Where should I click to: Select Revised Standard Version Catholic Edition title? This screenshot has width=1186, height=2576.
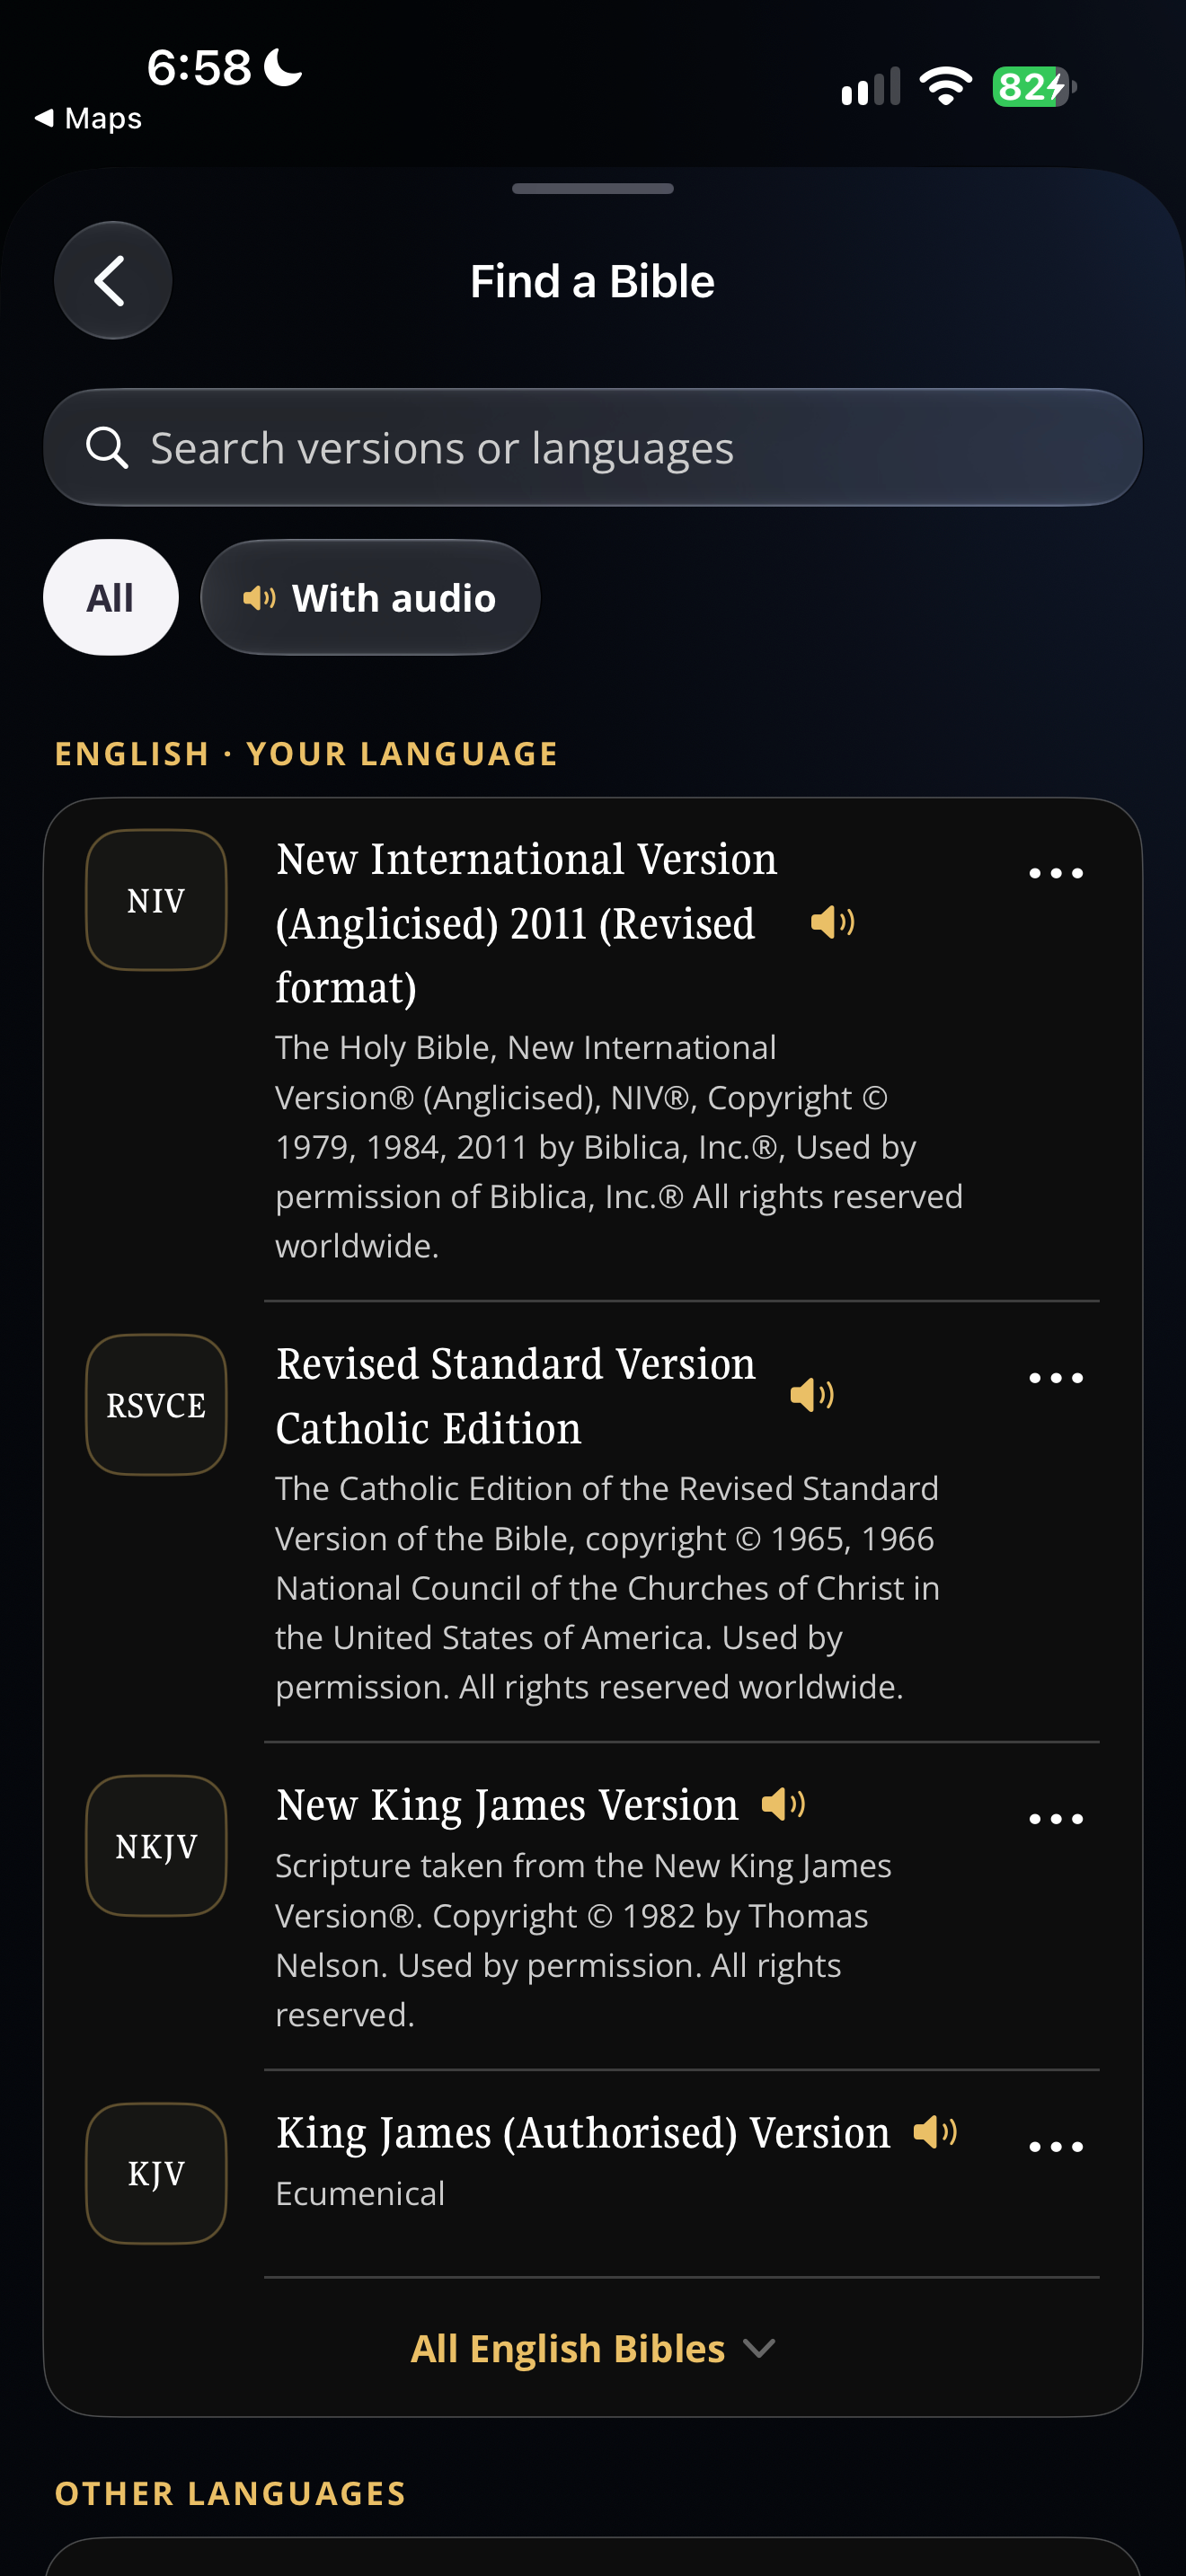pos(516,1396)
